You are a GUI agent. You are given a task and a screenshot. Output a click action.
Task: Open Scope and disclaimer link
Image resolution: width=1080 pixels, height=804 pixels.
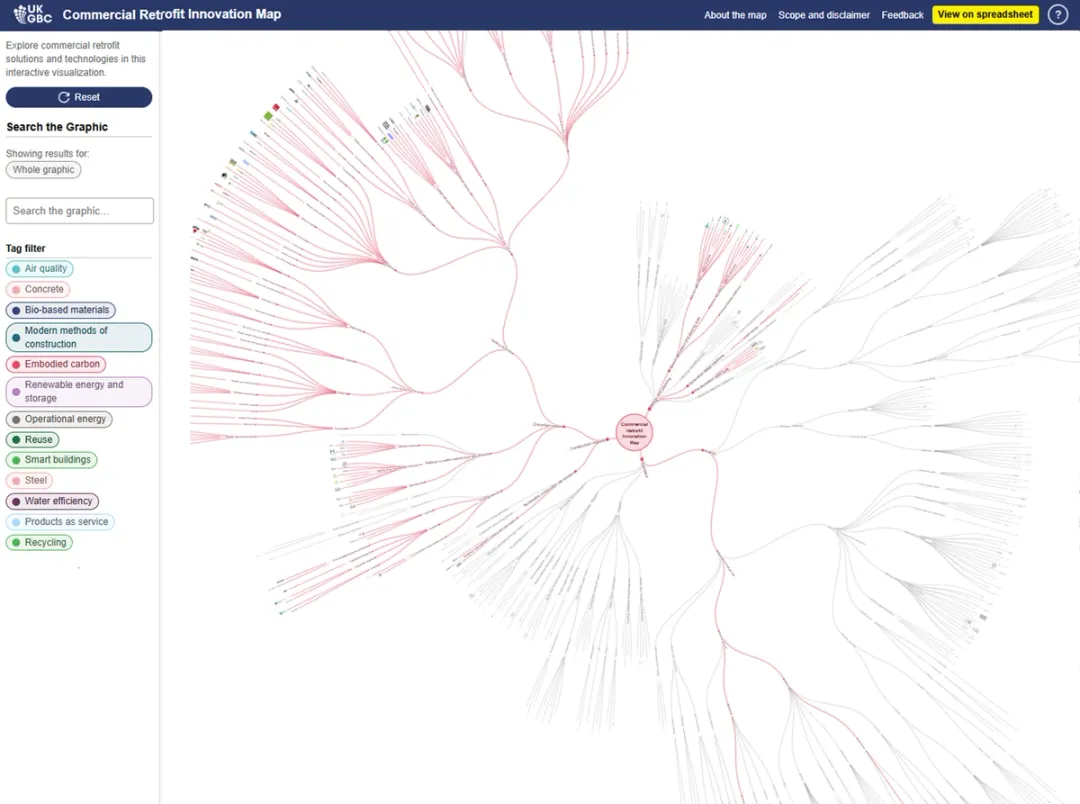(824, 15)
